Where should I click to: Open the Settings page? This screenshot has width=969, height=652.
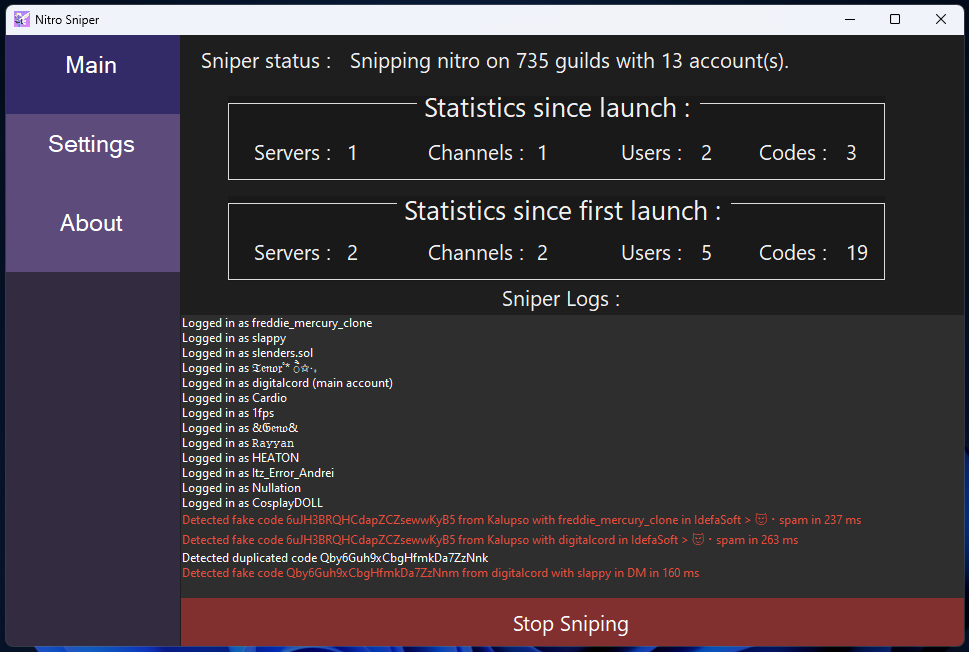(90, 144)
